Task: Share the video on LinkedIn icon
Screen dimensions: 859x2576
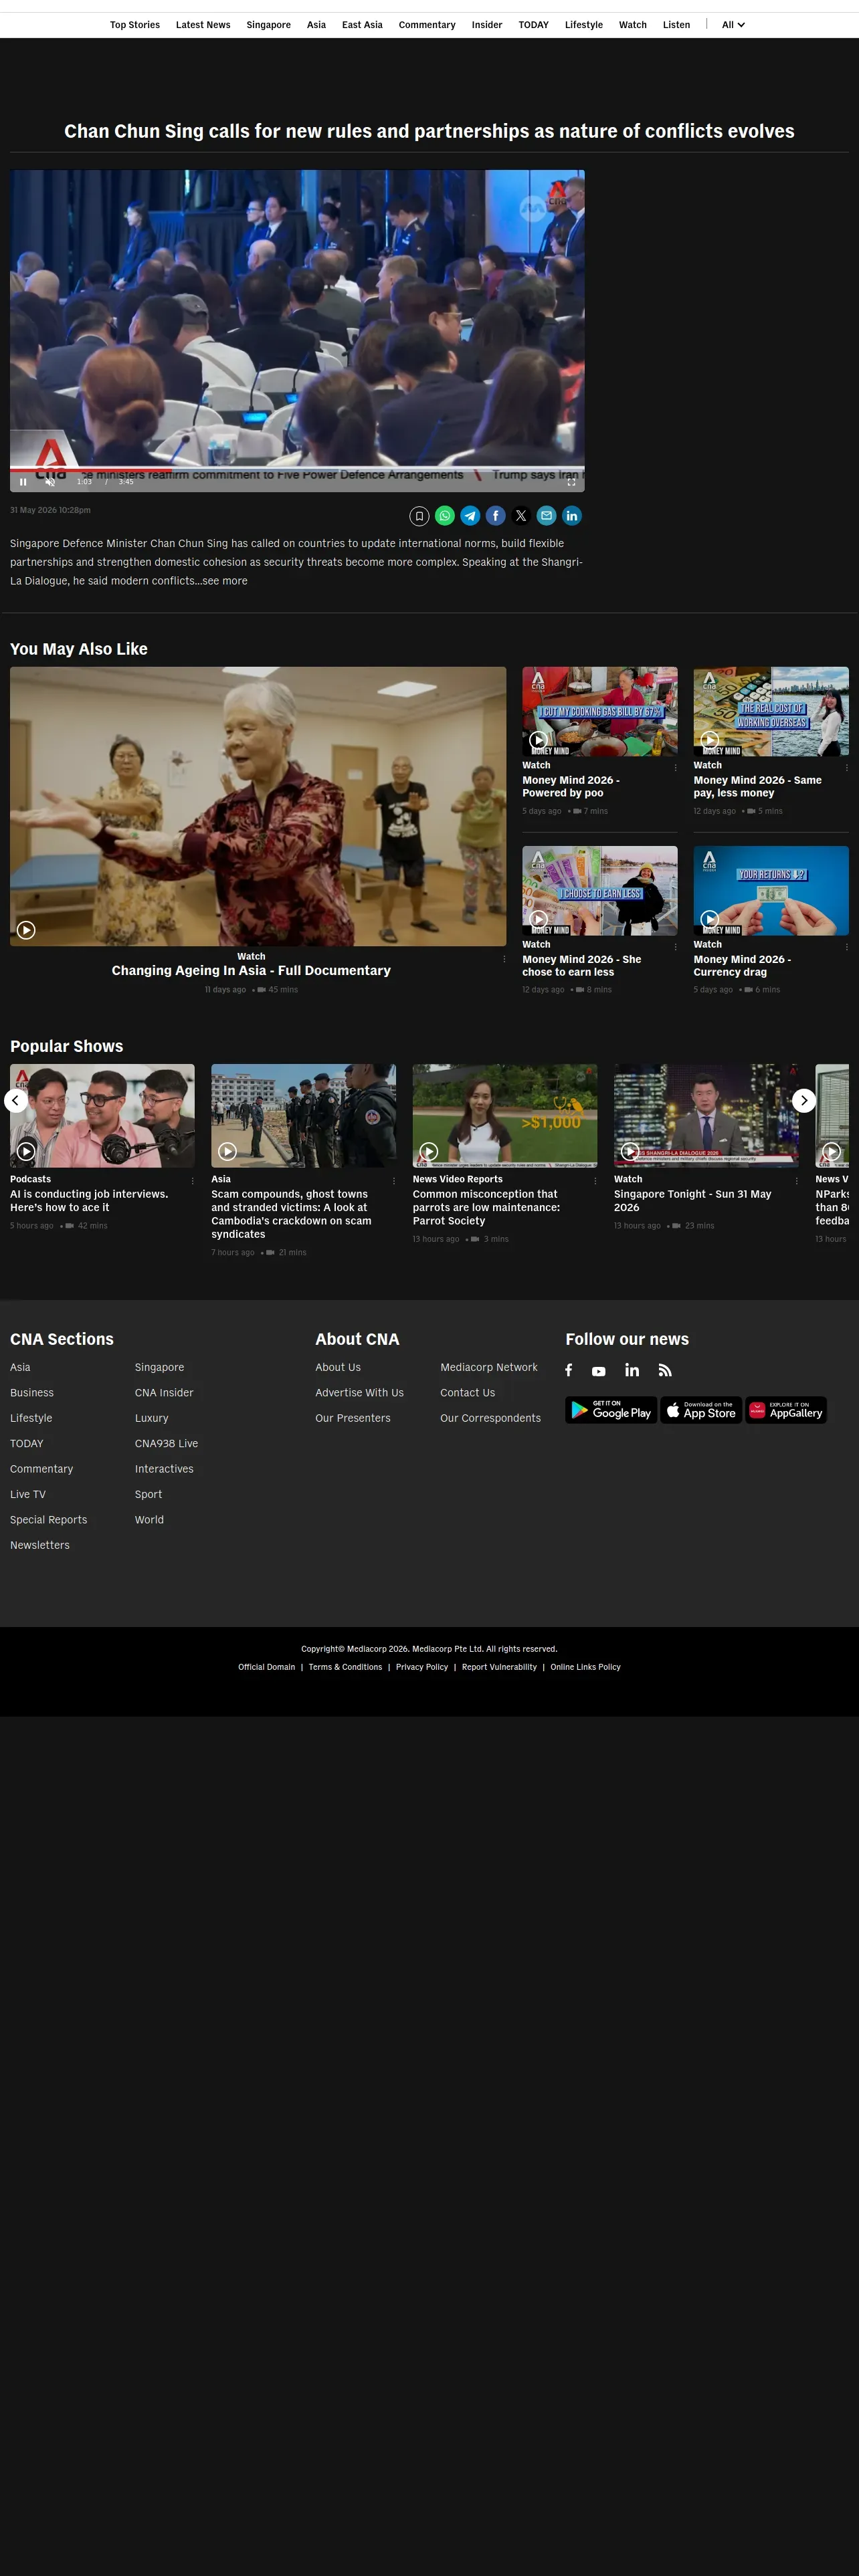Action: (572, 516)
